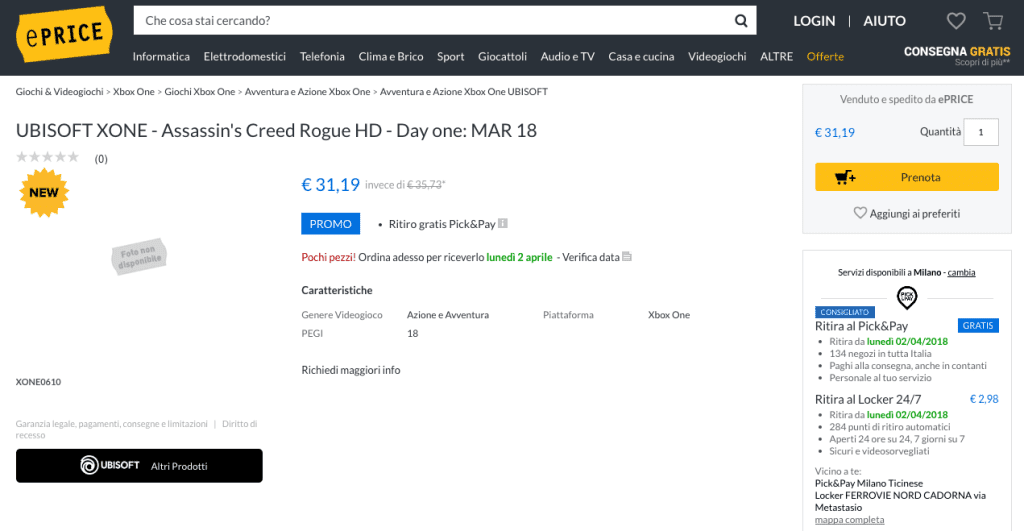Click the review count (0)

coord(101,159)
